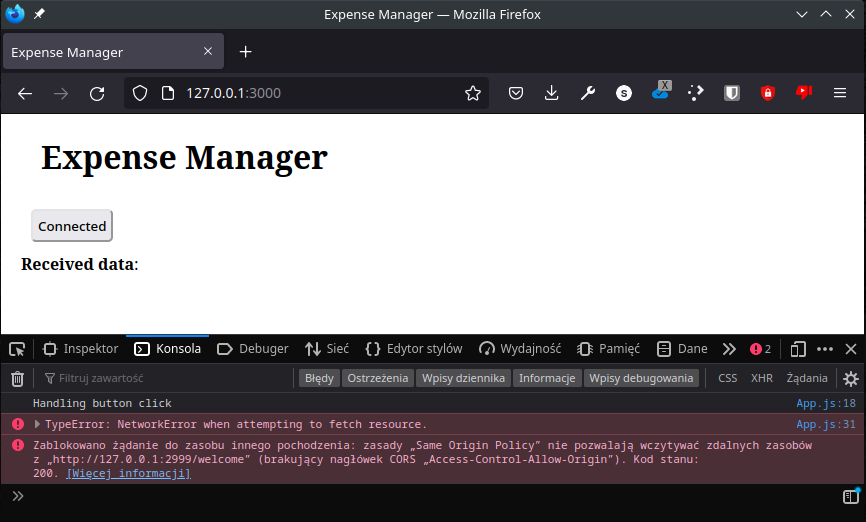Close the developer tools panel
This screenshot has width=866, height=522.
tap(851, 349)
